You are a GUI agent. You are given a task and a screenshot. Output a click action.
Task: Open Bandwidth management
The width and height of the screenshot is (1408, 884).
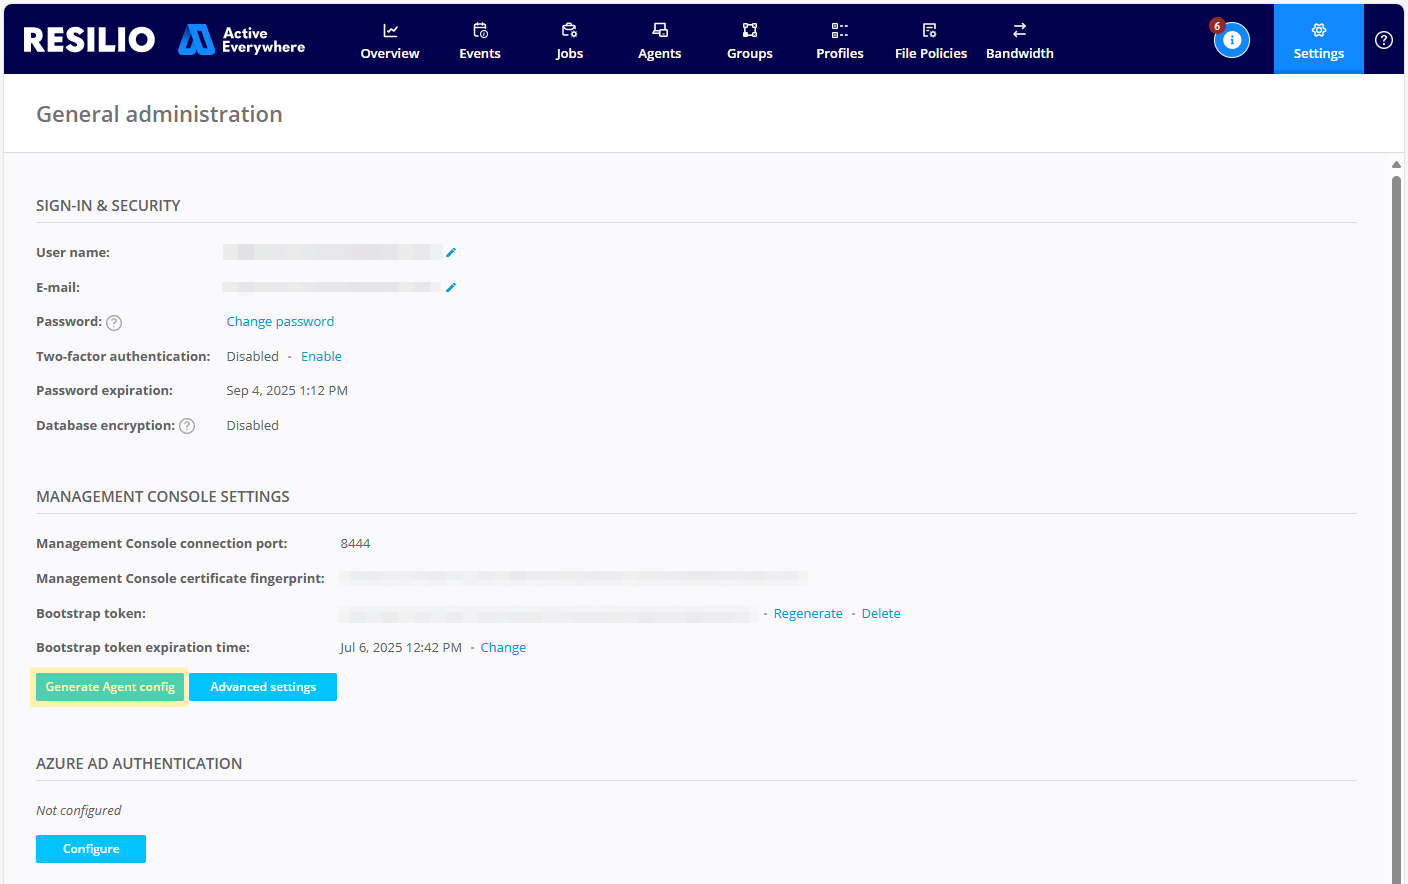[x=1019, y=40]
